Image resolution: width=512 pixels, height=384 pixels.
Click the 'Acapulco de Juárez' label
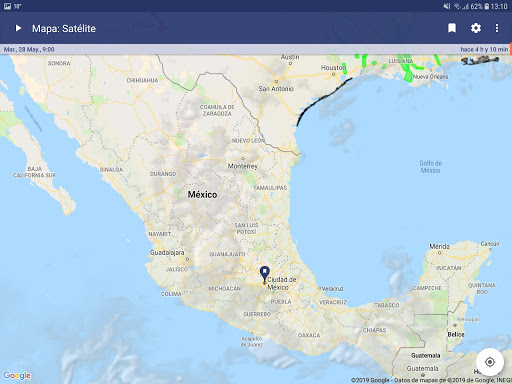(x=252, y=342)
